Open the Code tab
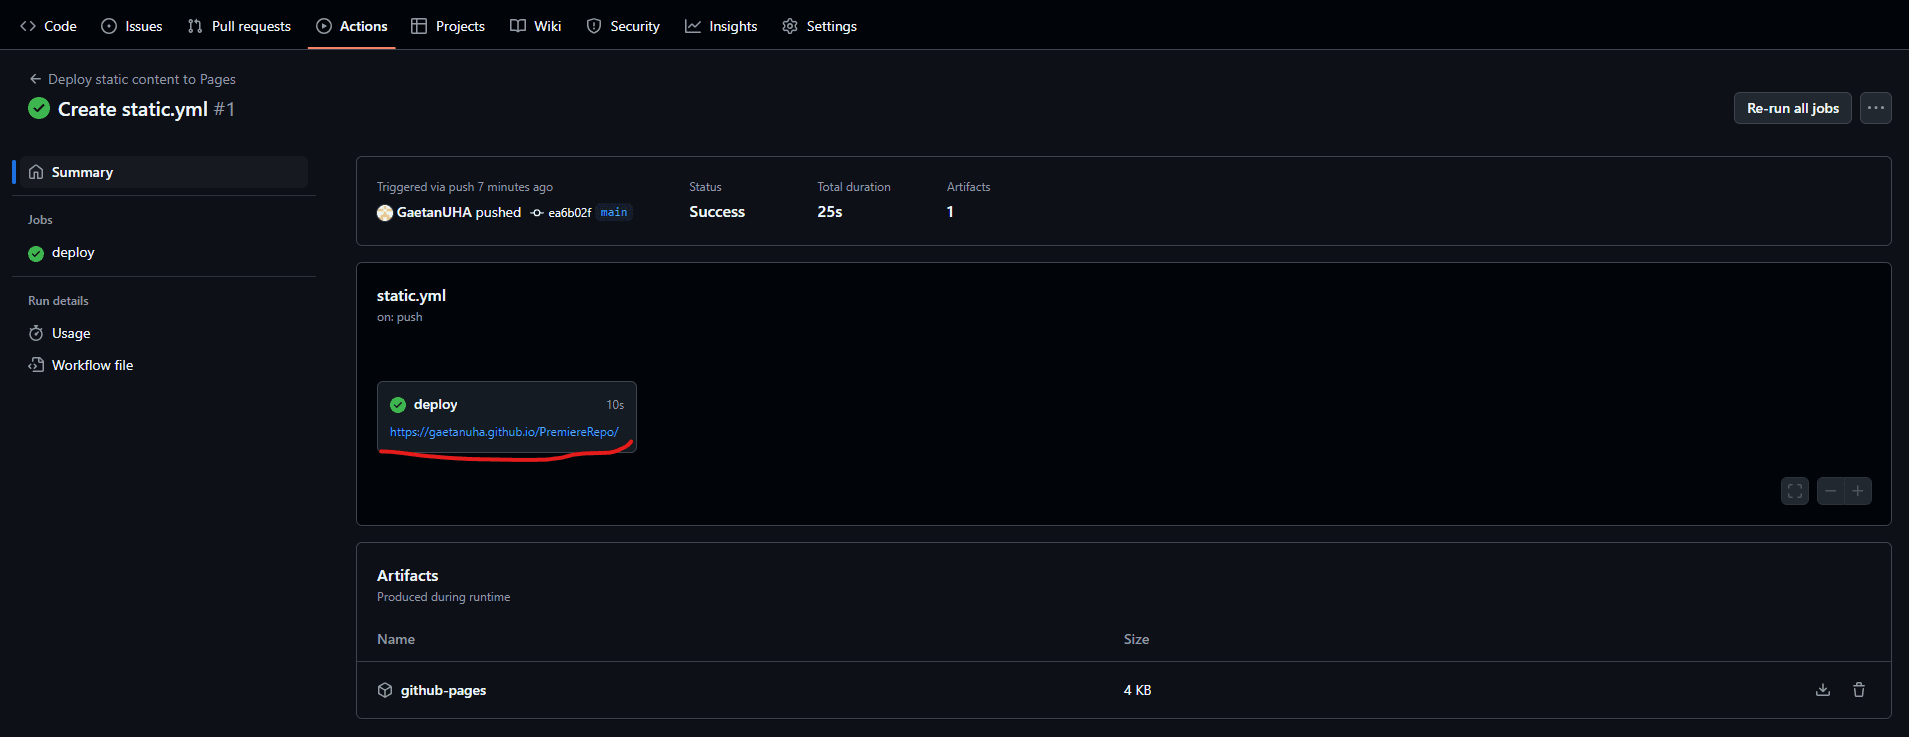This screenshot has width=1909, height=737. click(x=49, y=26)
